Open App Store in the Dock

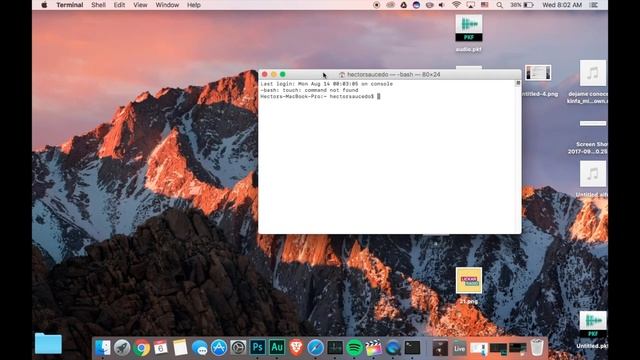point(219,348)
